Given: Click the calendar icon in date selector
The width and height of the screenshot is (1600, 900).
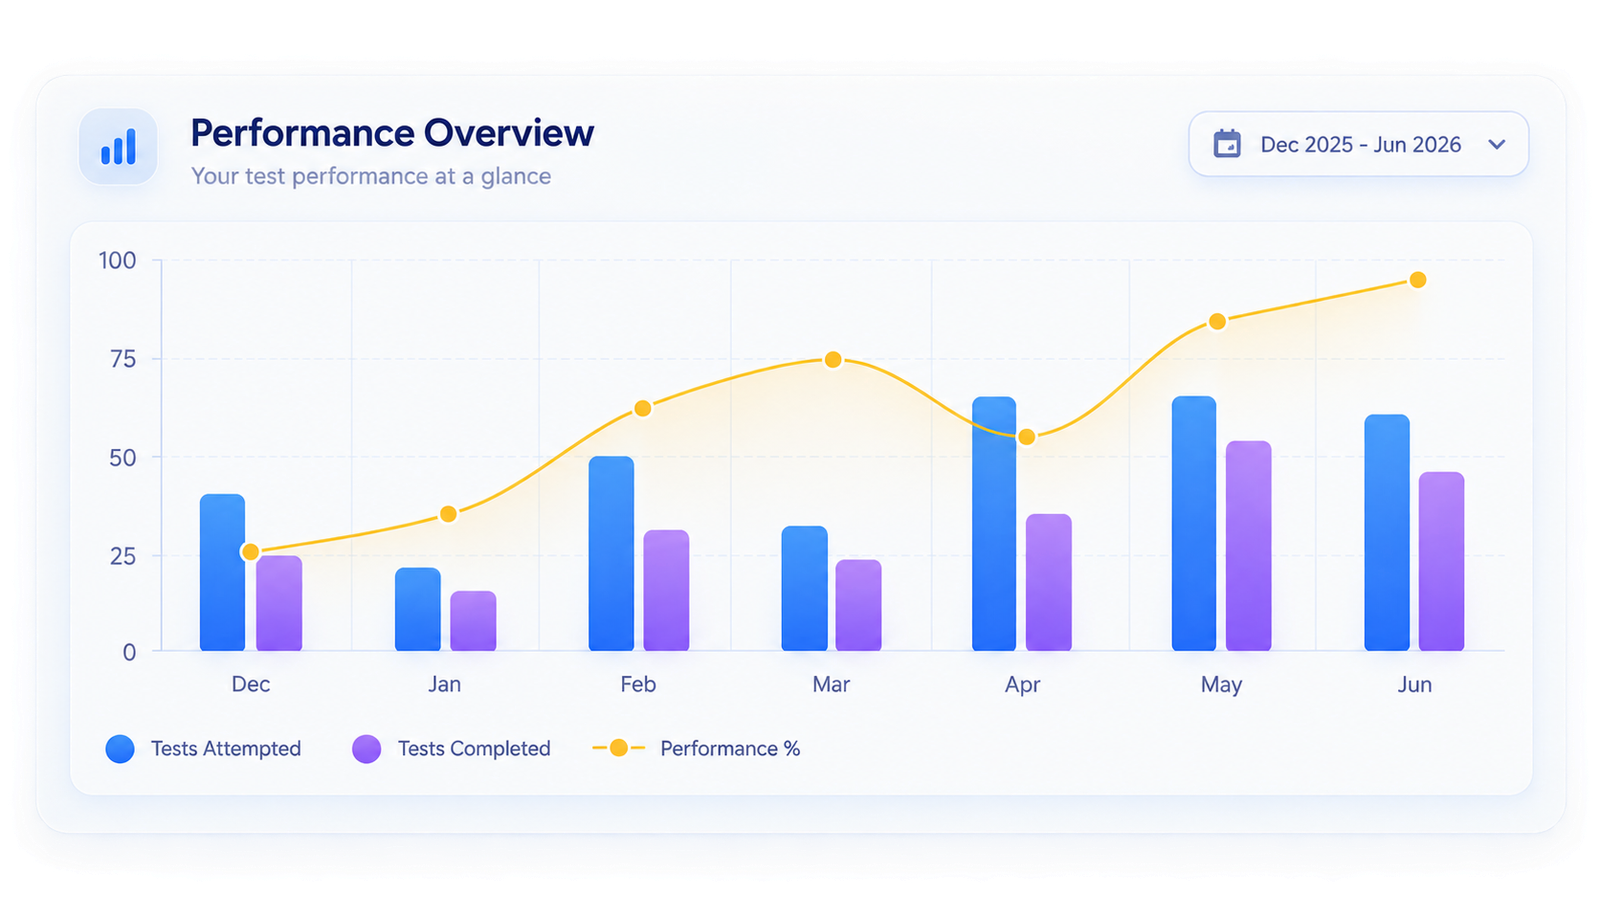Looking at the screenshot, I should (x=1227, y=144).
